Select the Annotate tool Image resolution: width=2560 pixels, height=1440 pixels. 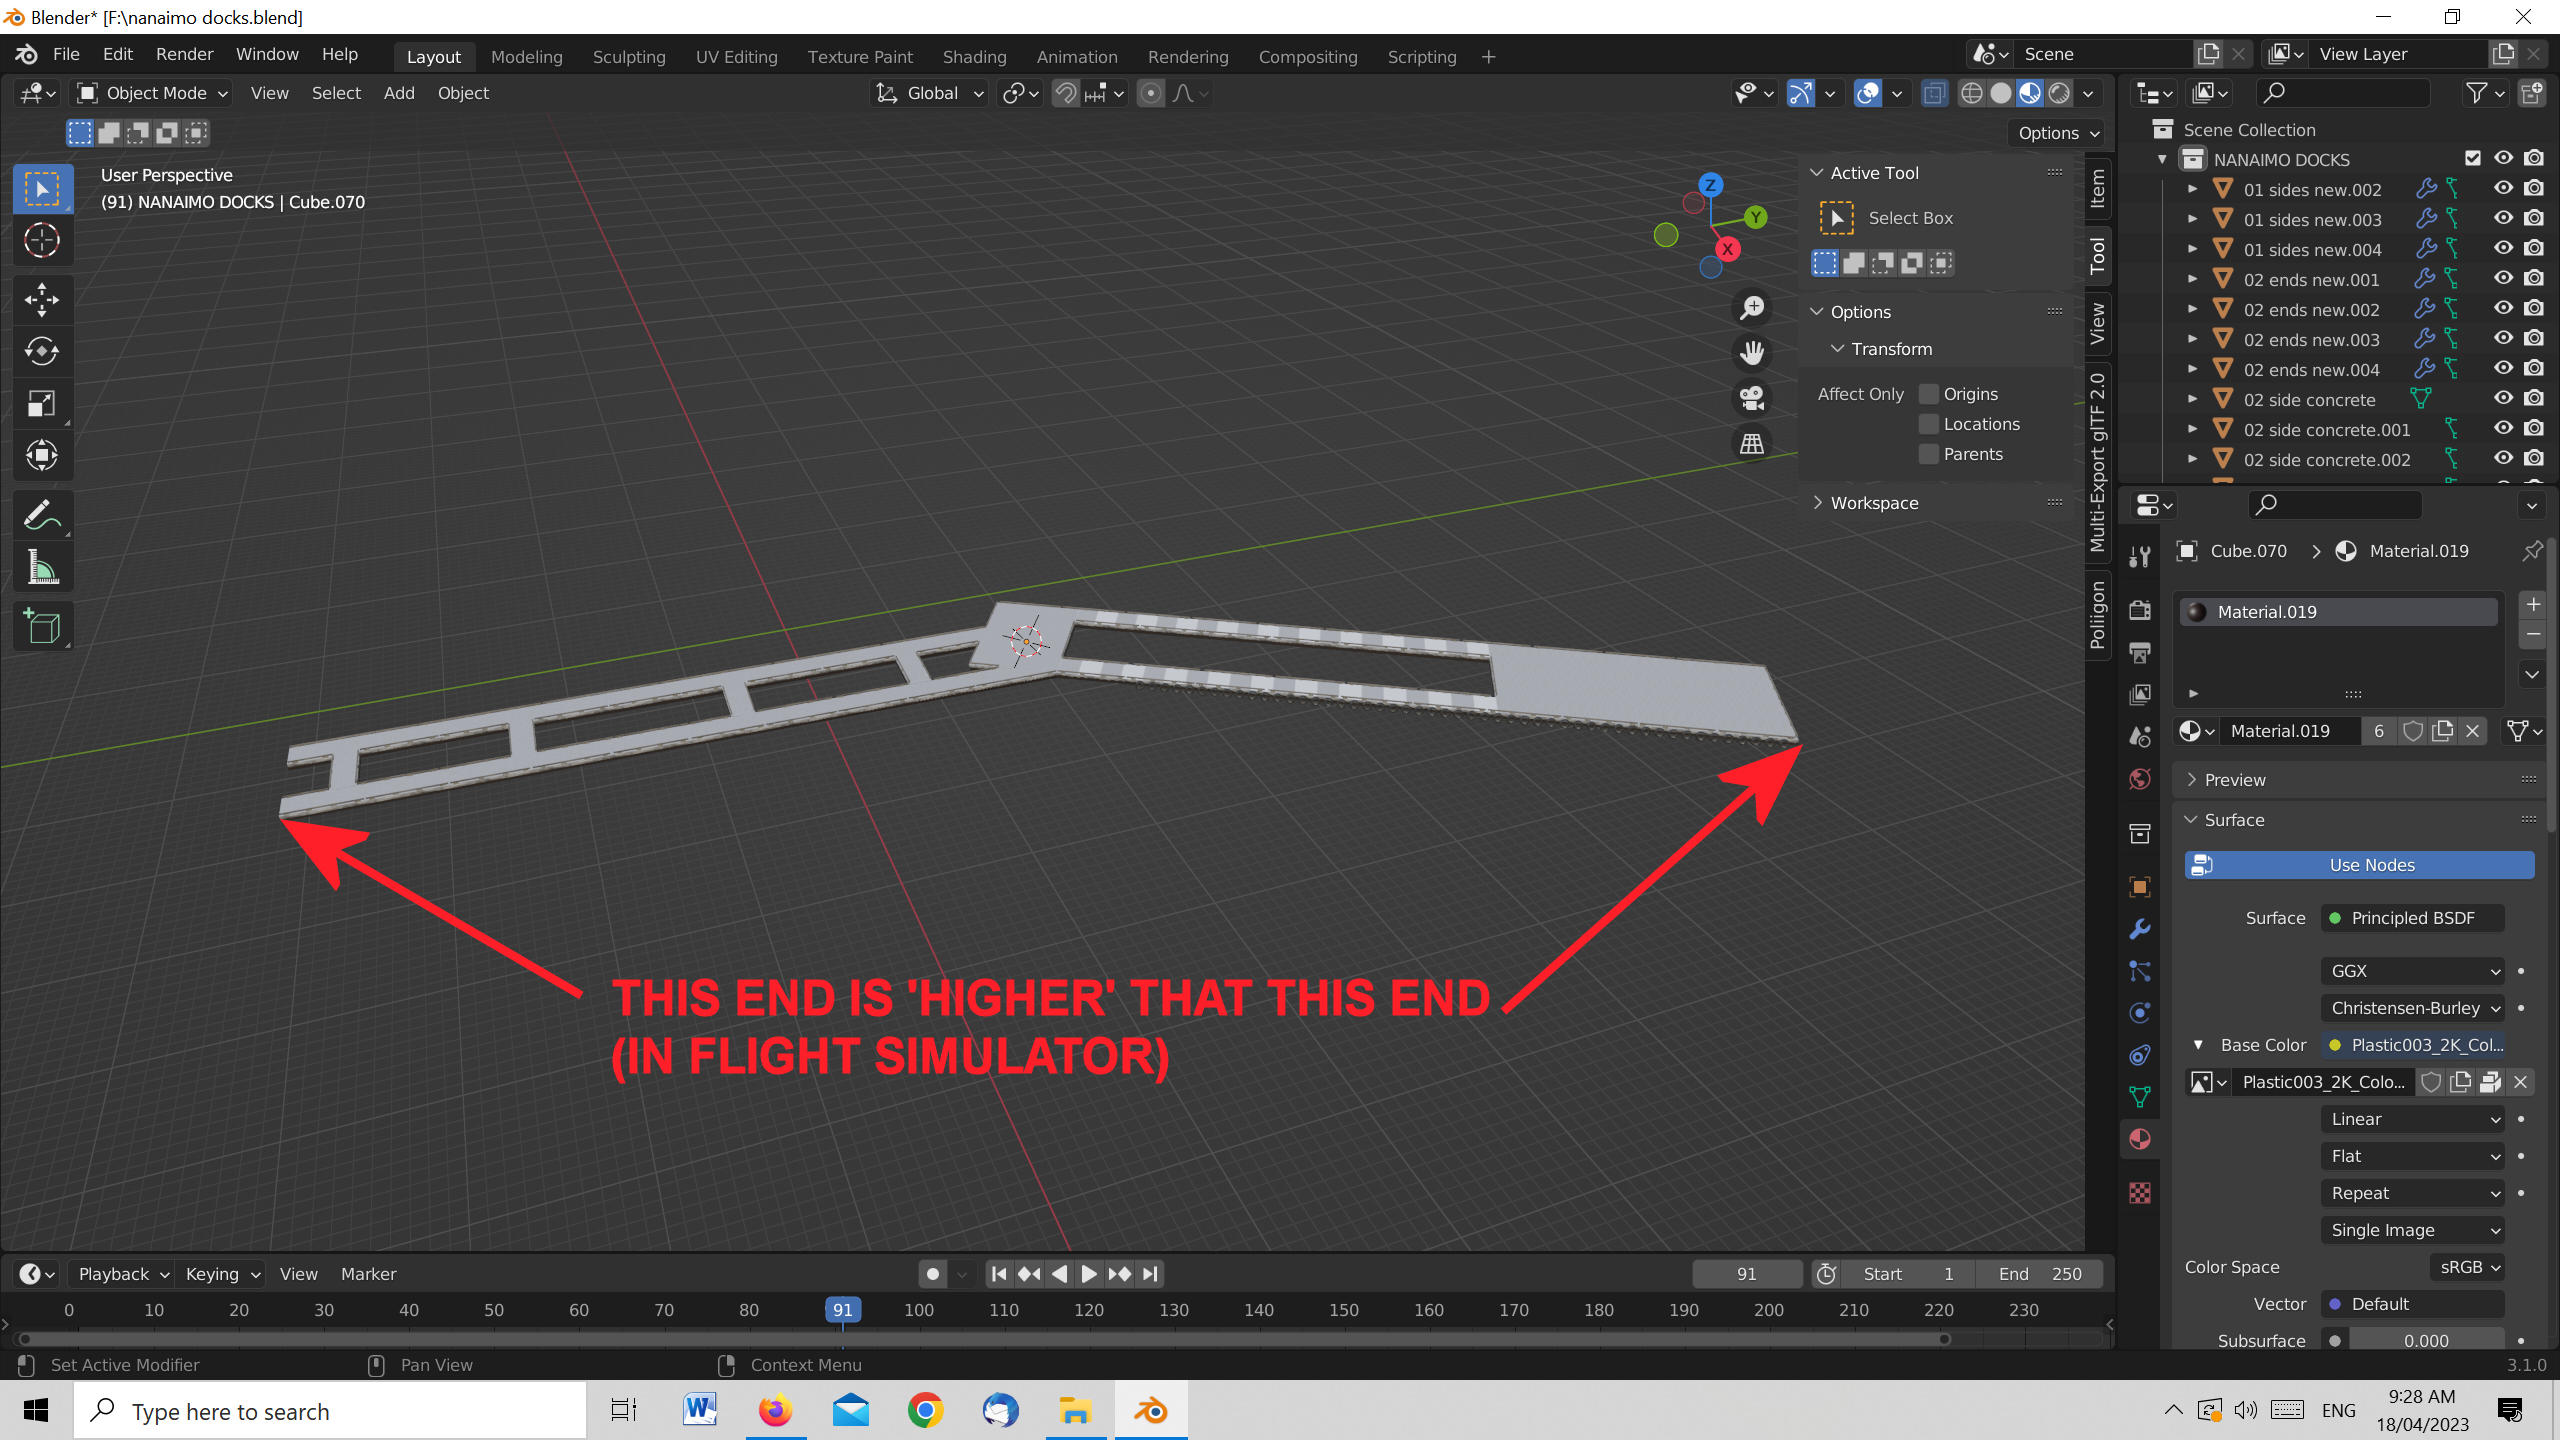pos(42,514)
